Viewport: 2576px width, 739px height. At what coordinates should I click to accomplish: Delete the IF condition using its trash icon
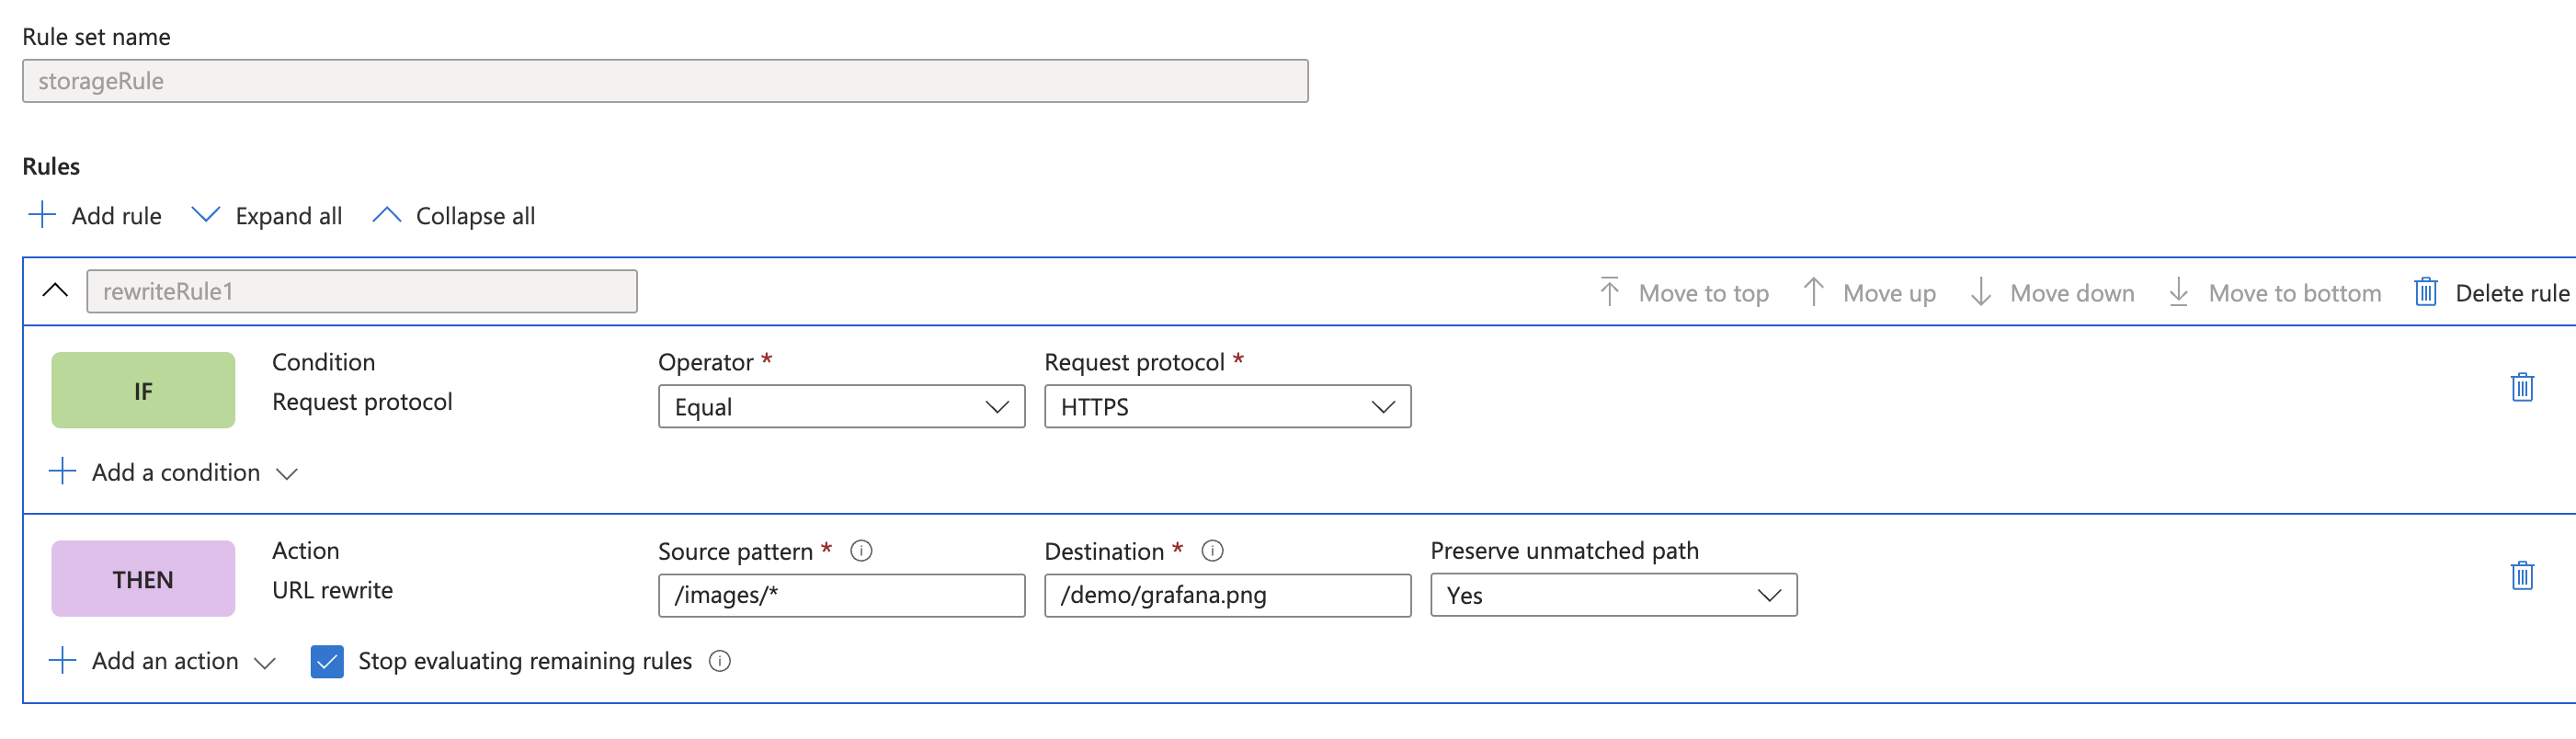(x=2522, y=387)
